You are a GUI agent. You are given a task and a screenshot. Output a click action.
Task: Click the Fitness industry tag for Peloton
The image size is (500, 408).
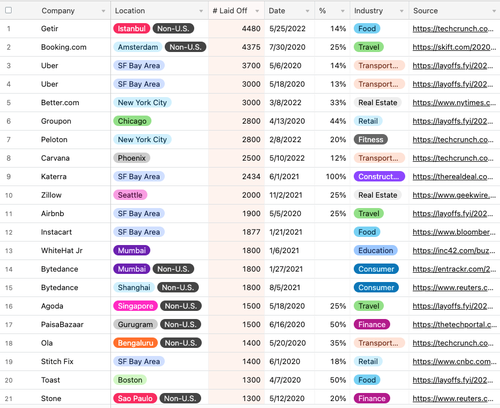(x=371, y=140)
